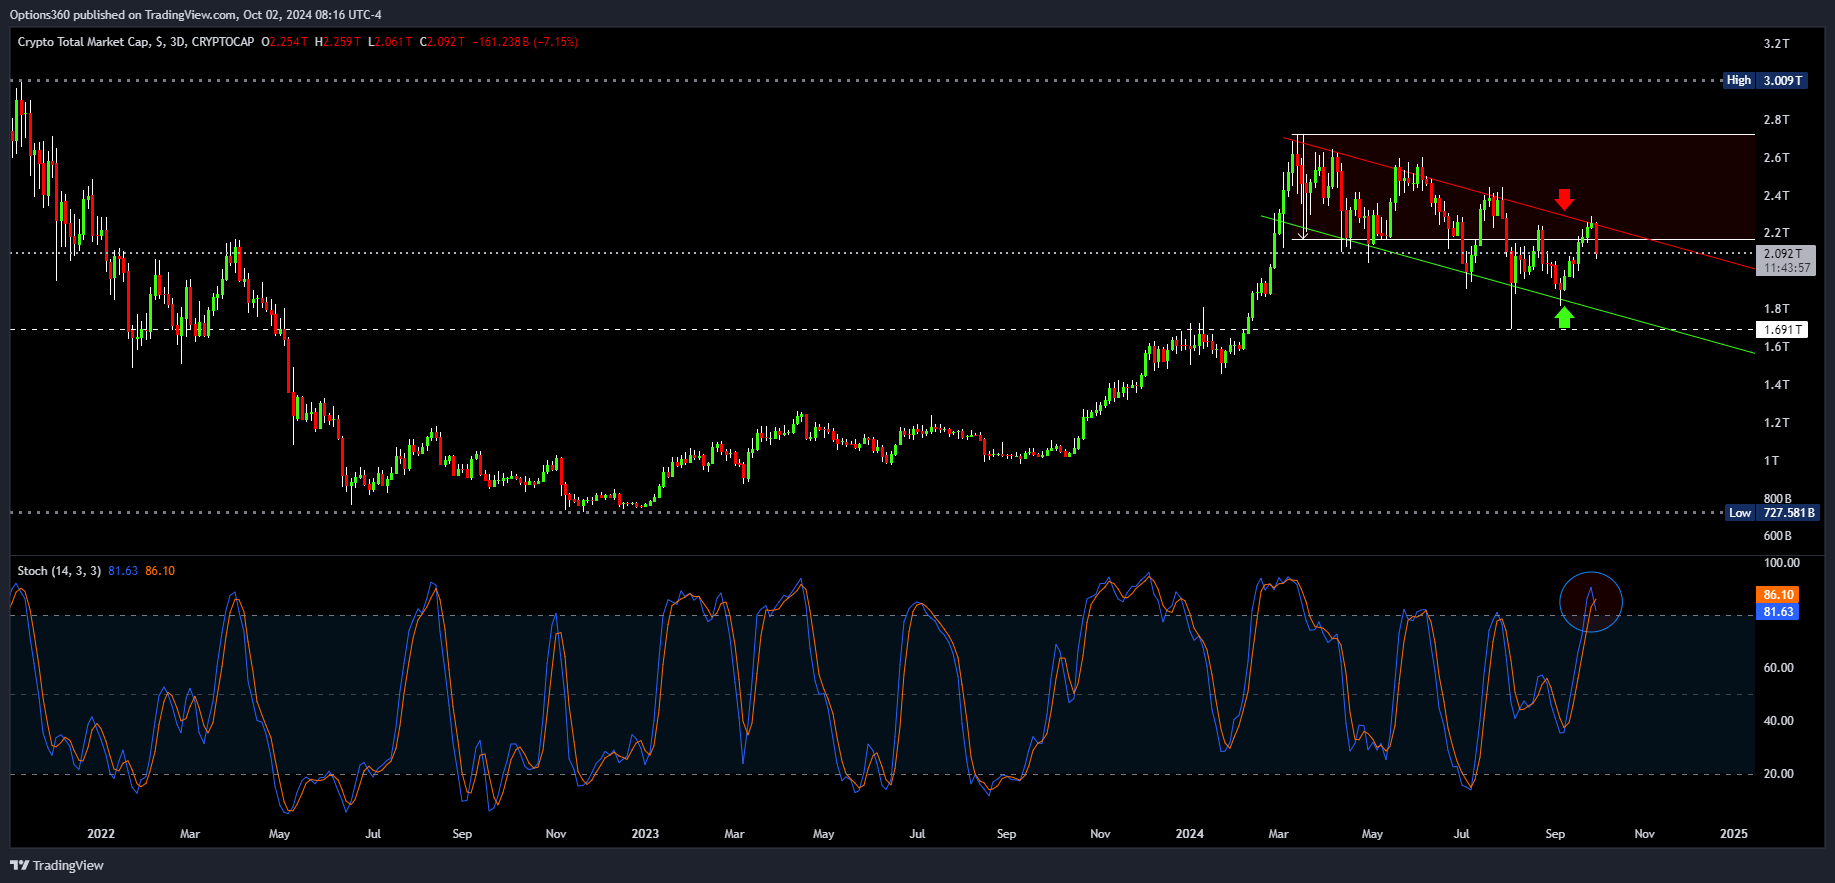Click the Crypto Total Market Cap title
The width and height of the screenshot is (1835, 883).
click(83, 42)
